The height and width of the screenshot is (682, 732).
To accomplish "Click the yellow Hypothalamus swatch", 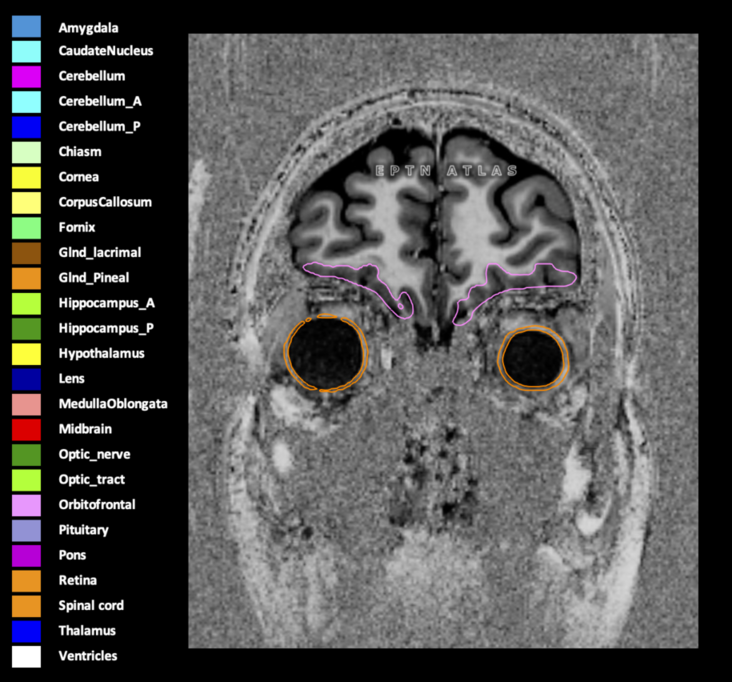I will click(26, 354).
